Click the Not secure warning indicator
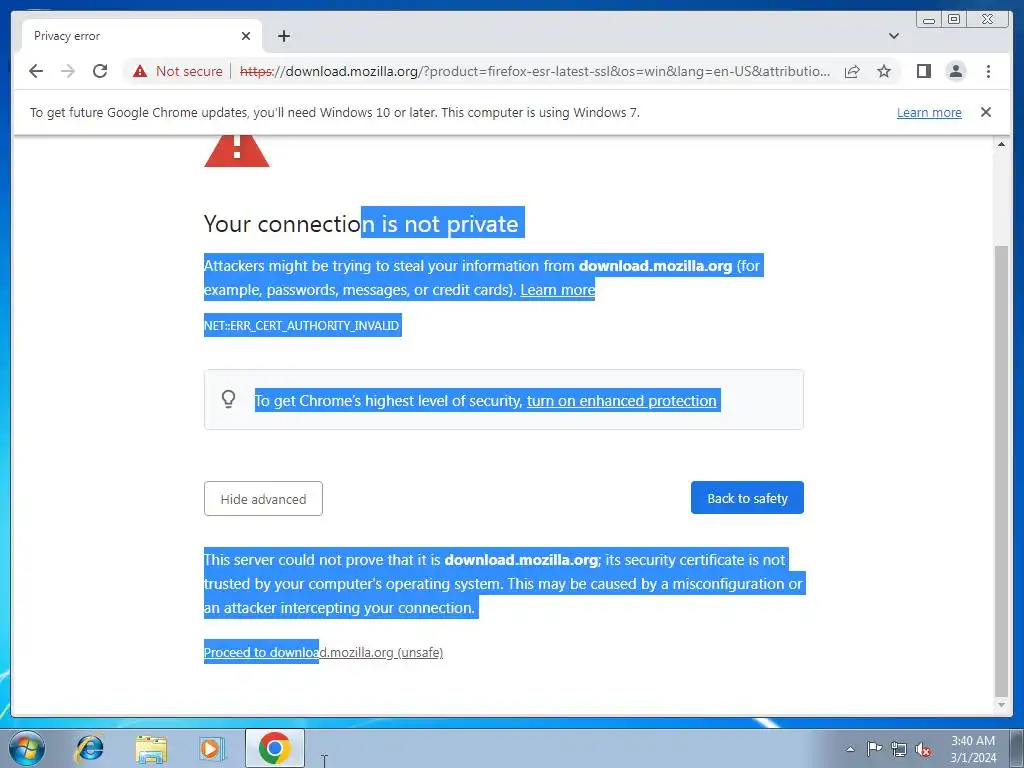Screen dimensions: 1024x768 coord(178,71)
